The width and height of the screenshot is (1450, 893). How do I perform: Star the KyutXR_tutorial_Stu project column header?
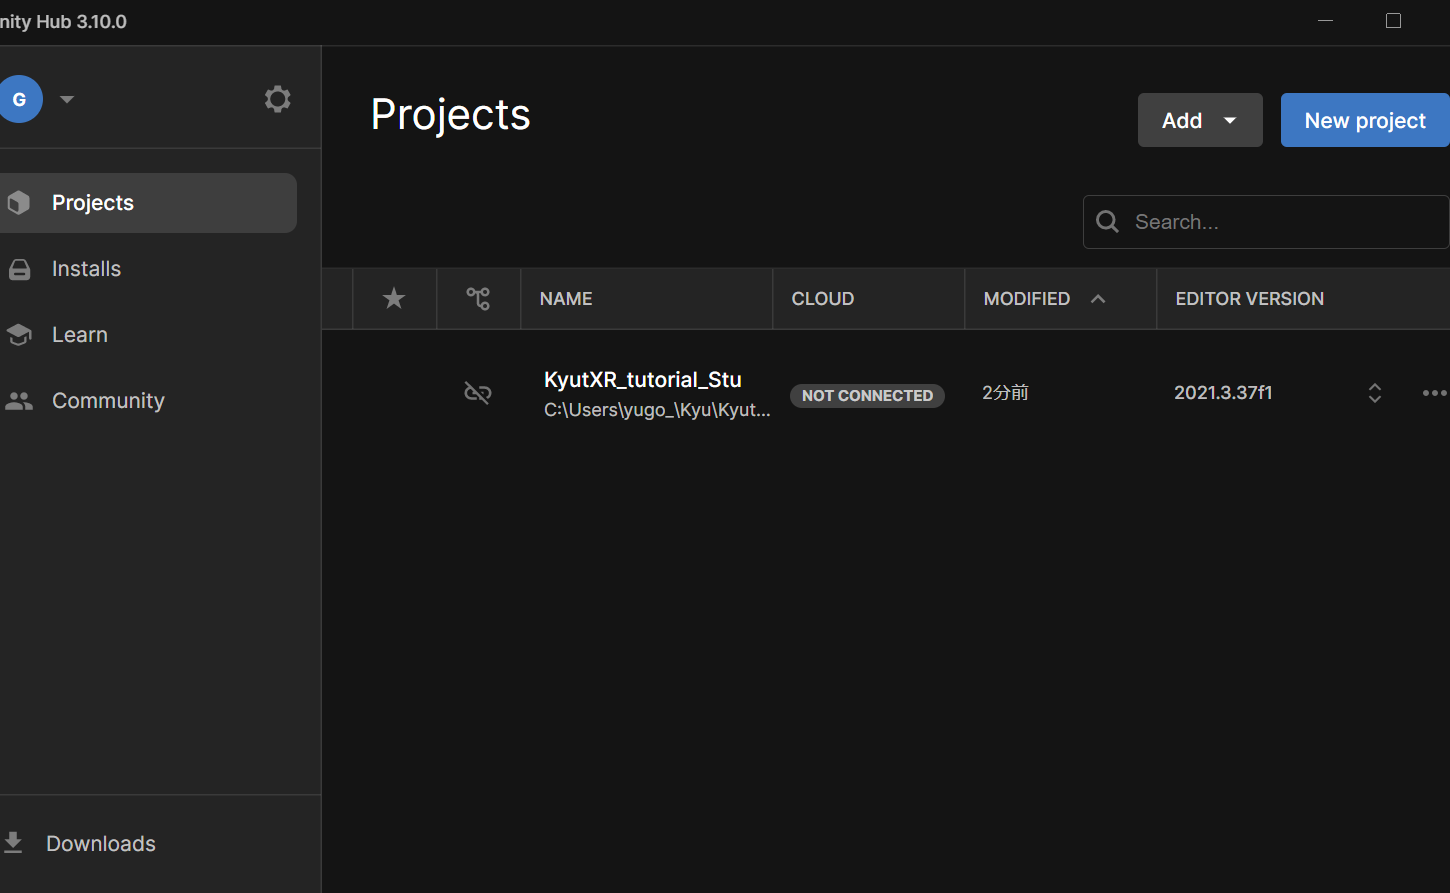393,298
